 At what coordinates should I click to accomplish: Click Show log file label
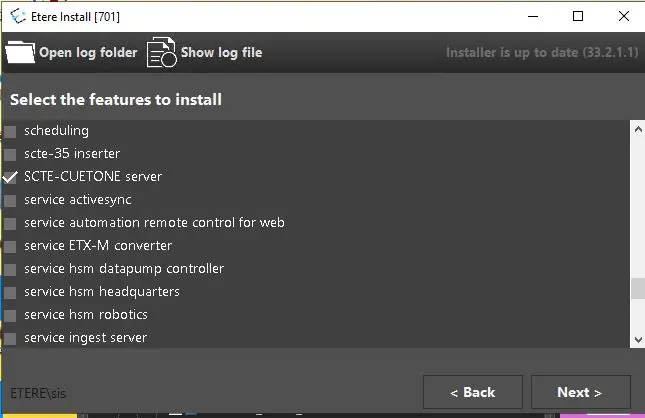[x=221, y=52]
